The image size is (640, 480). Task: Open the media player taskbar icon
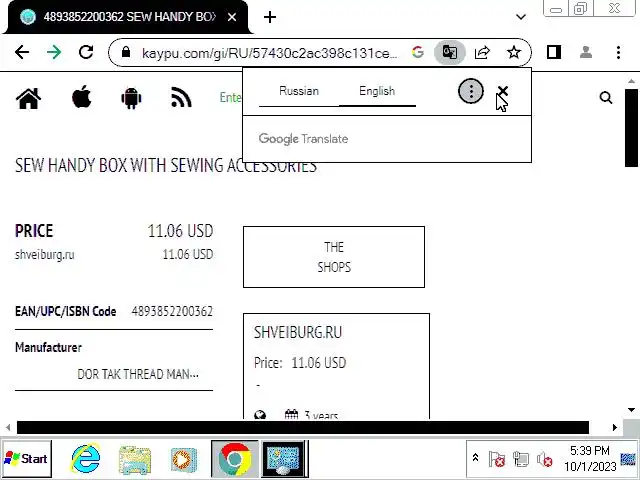tap(184, 460)
